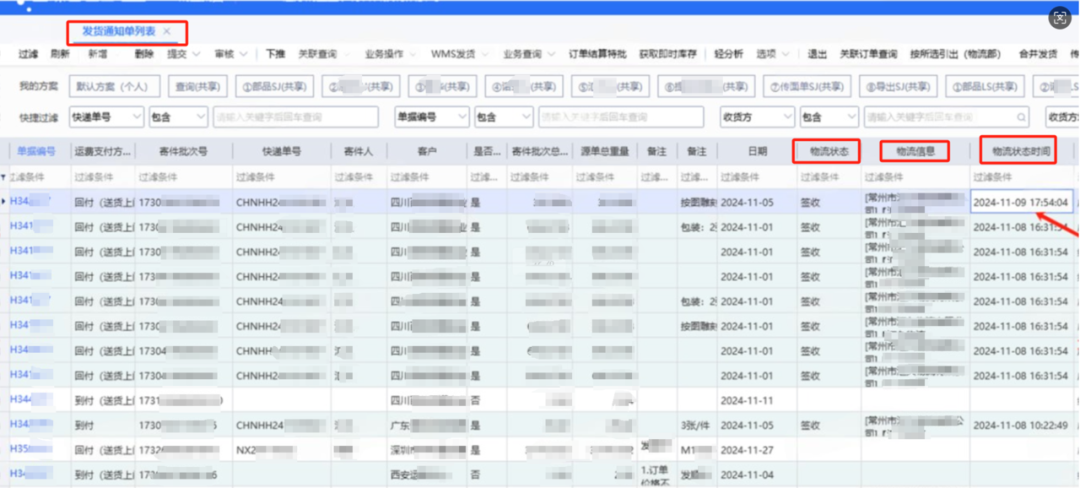Image resolution: width=1080 pixels, height=488 pixels.
Task: Click the keyword input beside 快递单号 filter
Action: [x=295, y=117]
